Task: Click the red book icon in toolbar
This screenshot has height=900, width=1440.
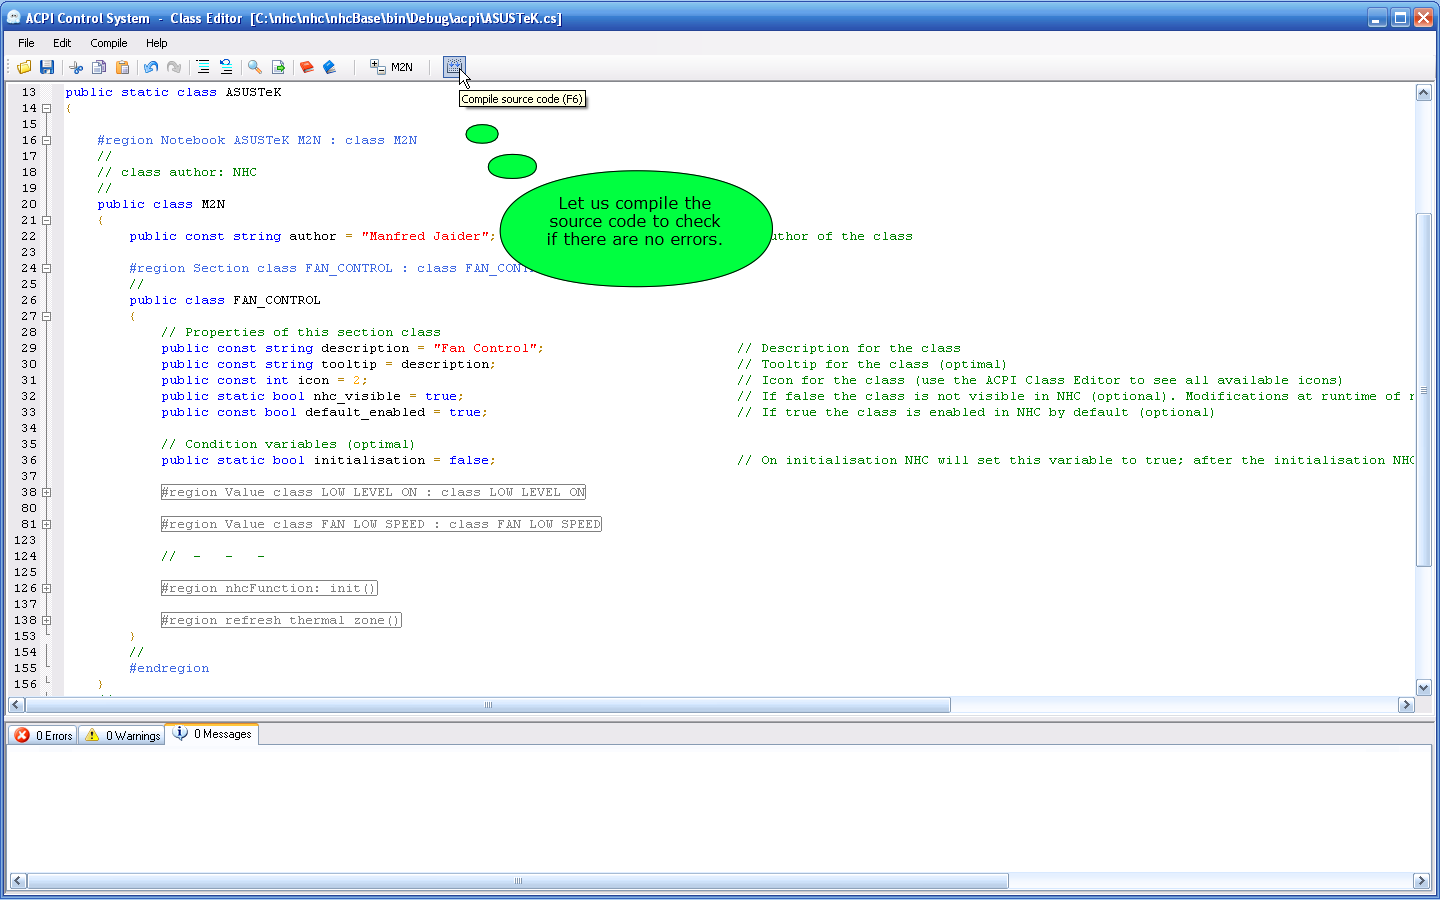Action: click(x=307, y=67)
